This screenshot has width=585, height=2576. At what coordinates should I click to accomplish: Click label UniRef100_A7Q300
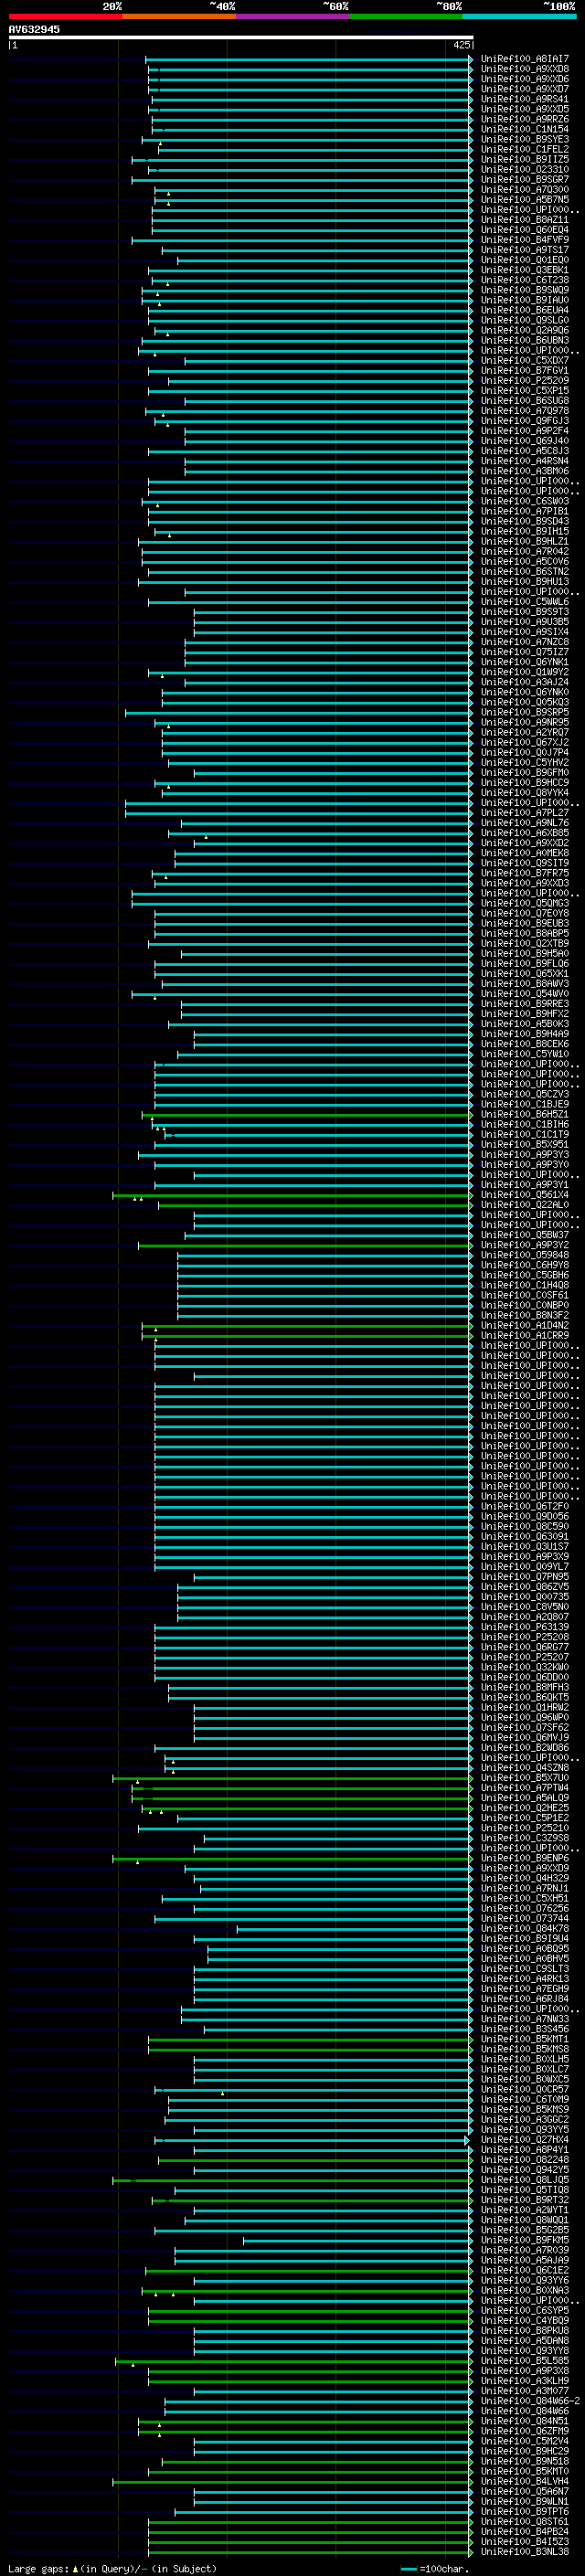click(x=525, y=190)
